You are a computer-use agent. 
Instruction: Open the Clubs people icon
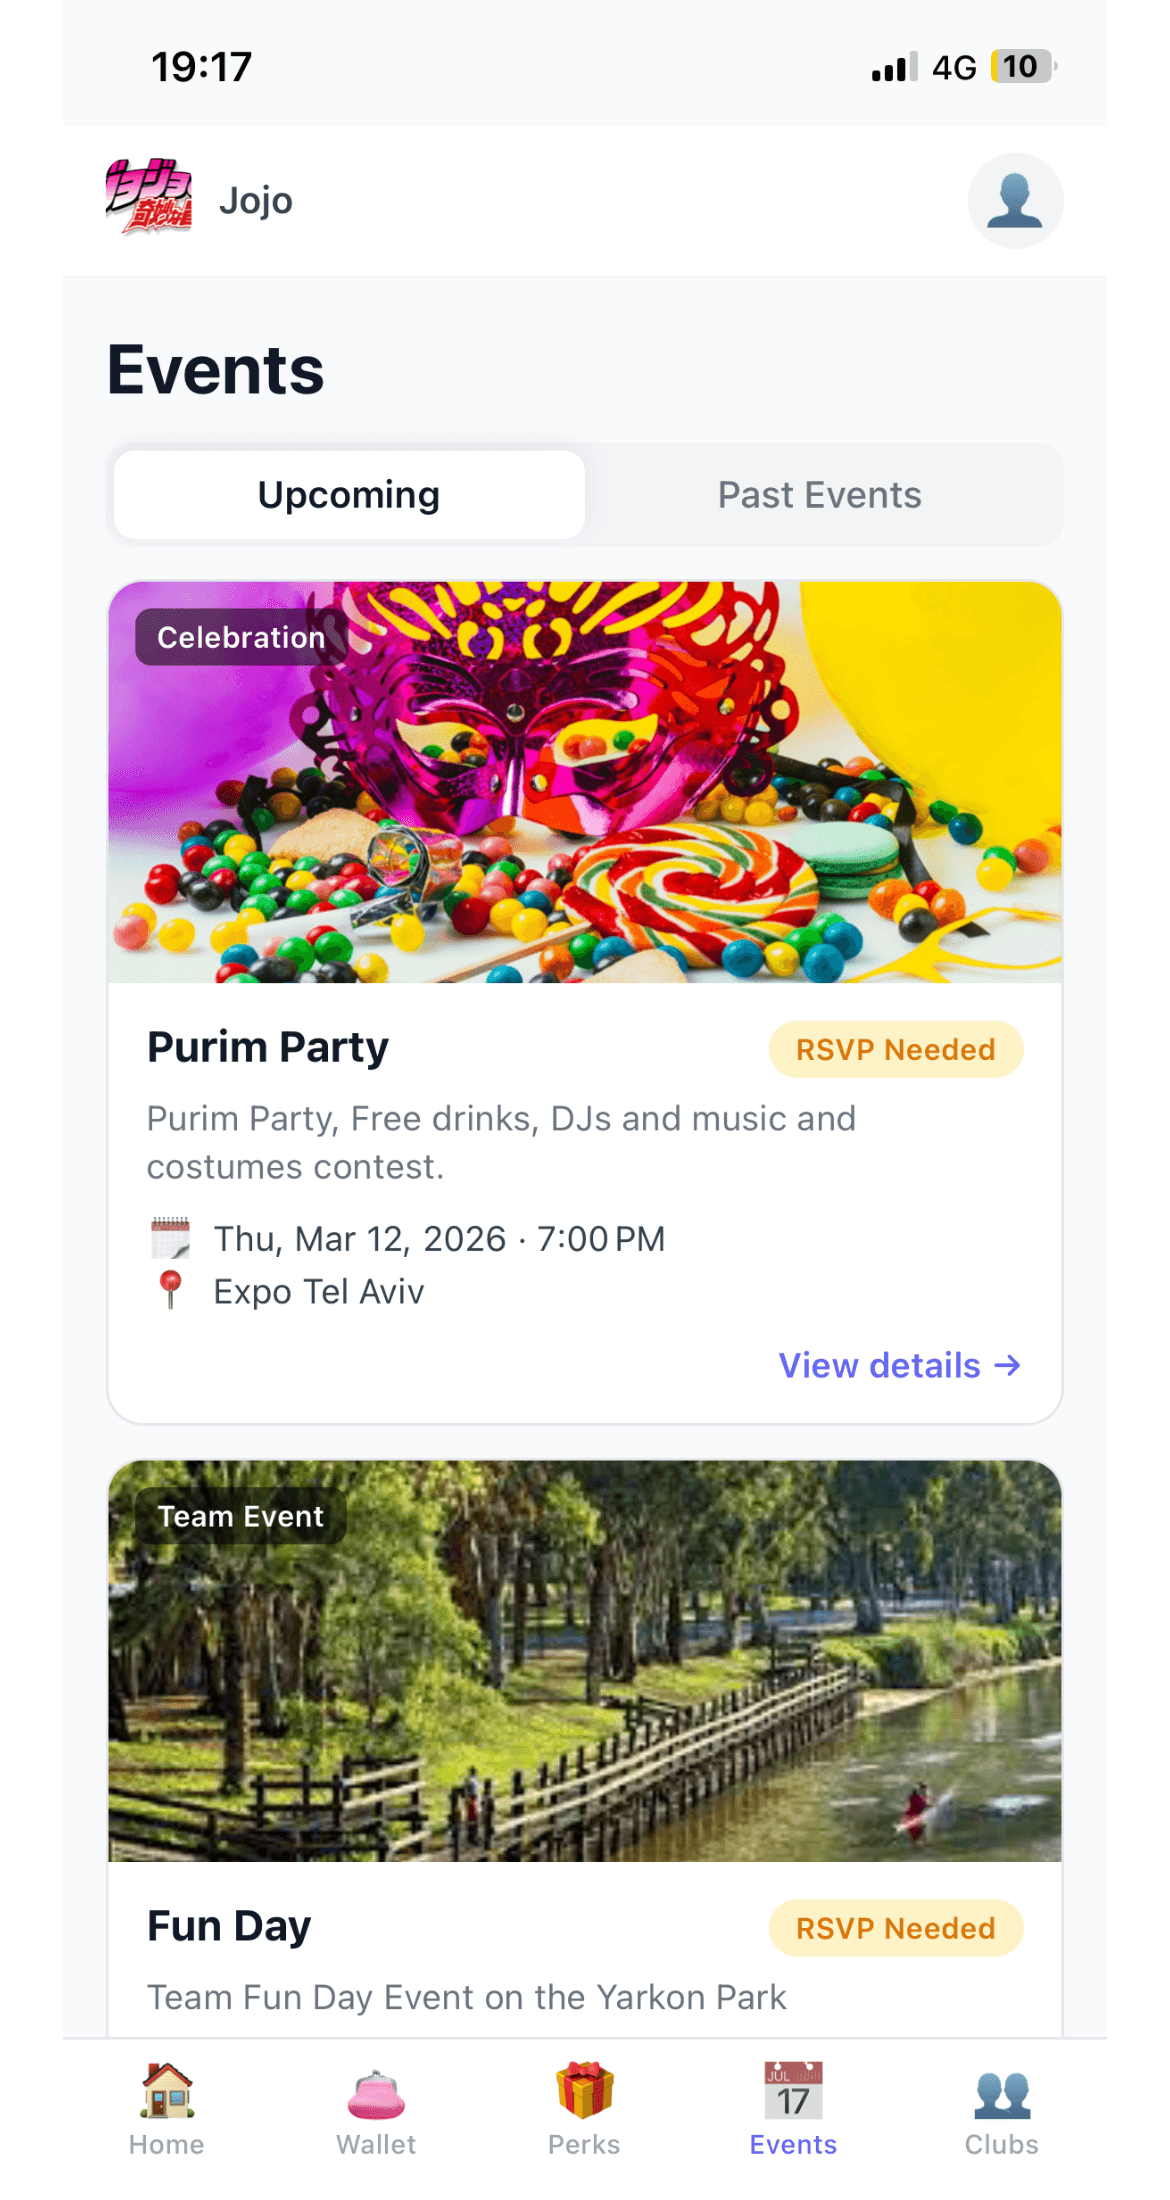pos(1002,2095)
